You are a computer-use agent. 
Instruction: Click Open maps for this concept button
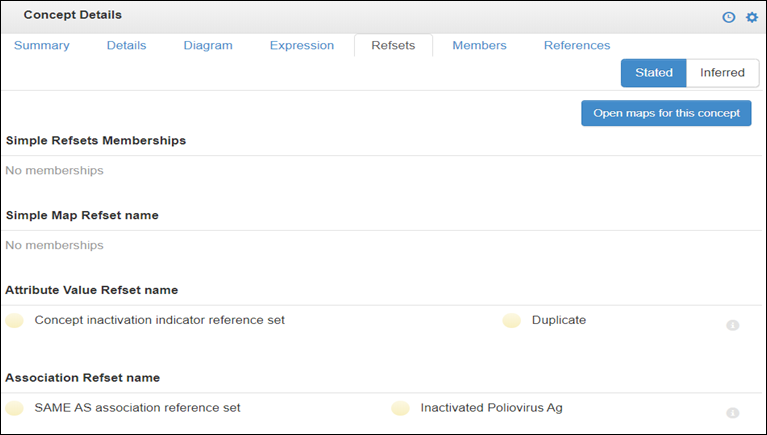[x=666, y=113]
